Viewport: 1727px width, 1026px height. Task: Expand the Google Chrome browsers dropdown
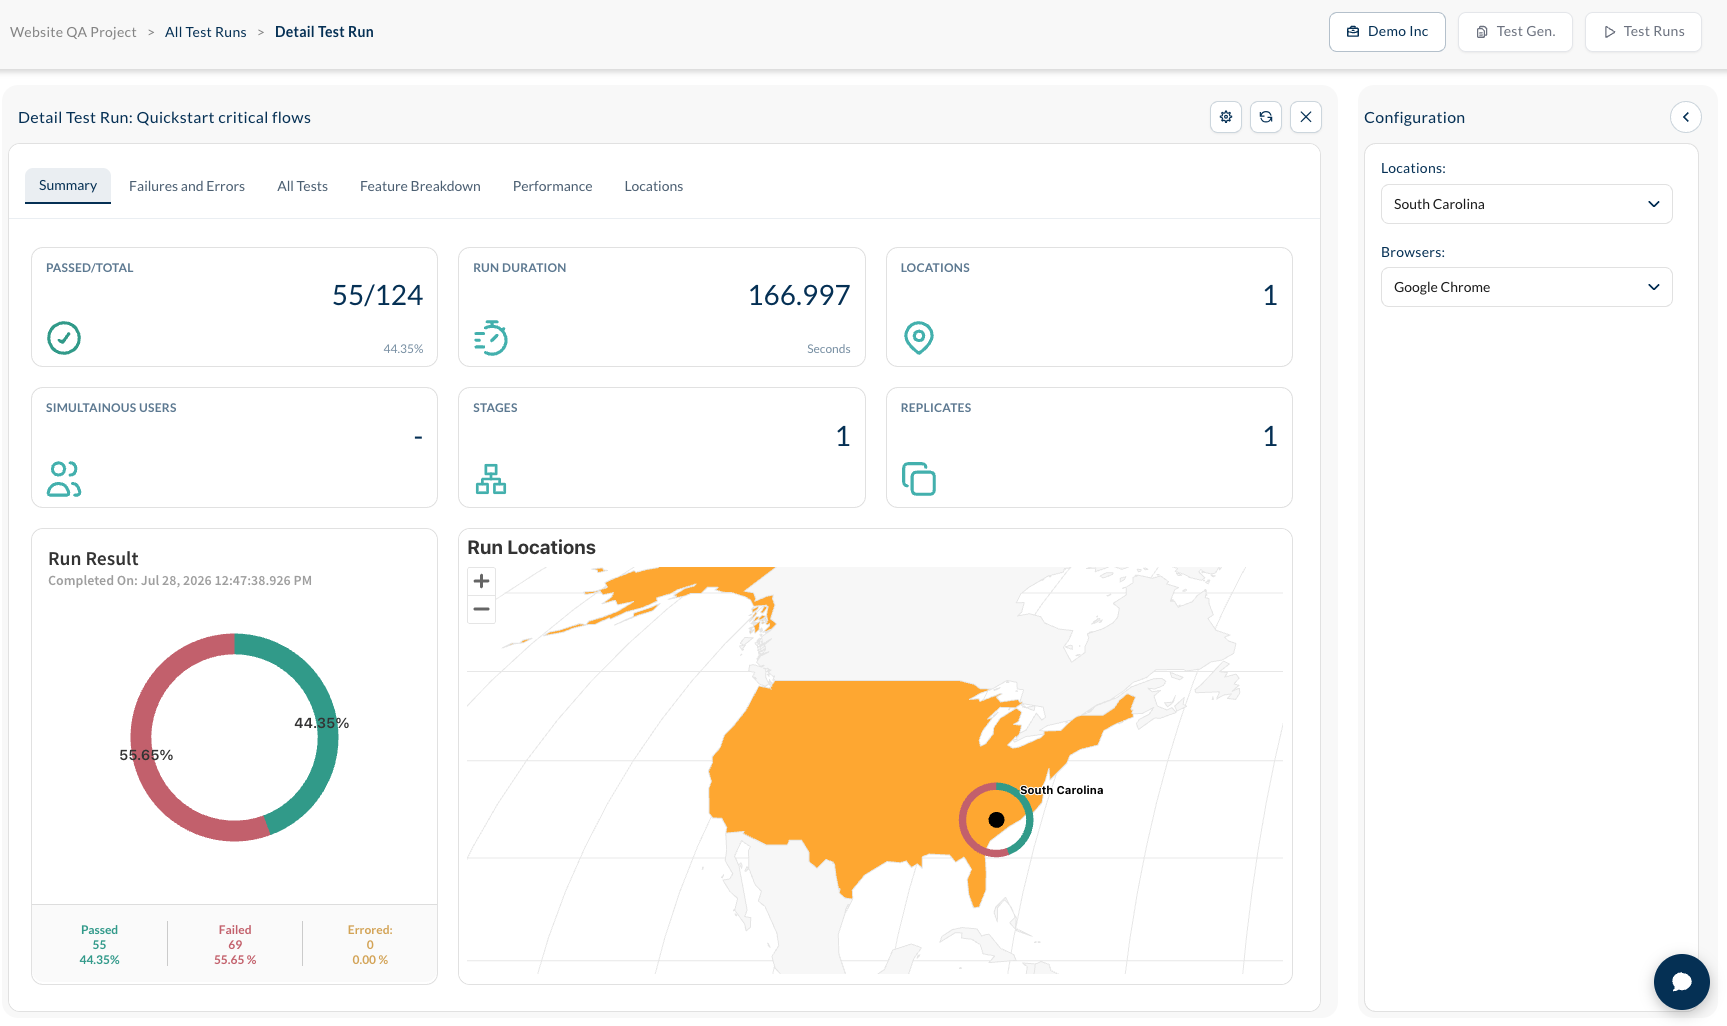[1527, 287]
